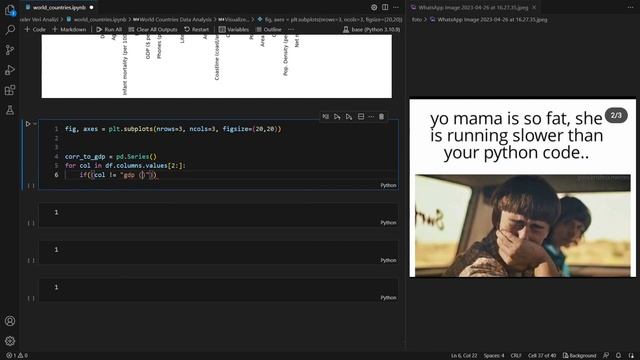The height and width of the screenshot is (360, 640).
Task: Open notifications bell in the status bar
Action: (x=619, y=356)
